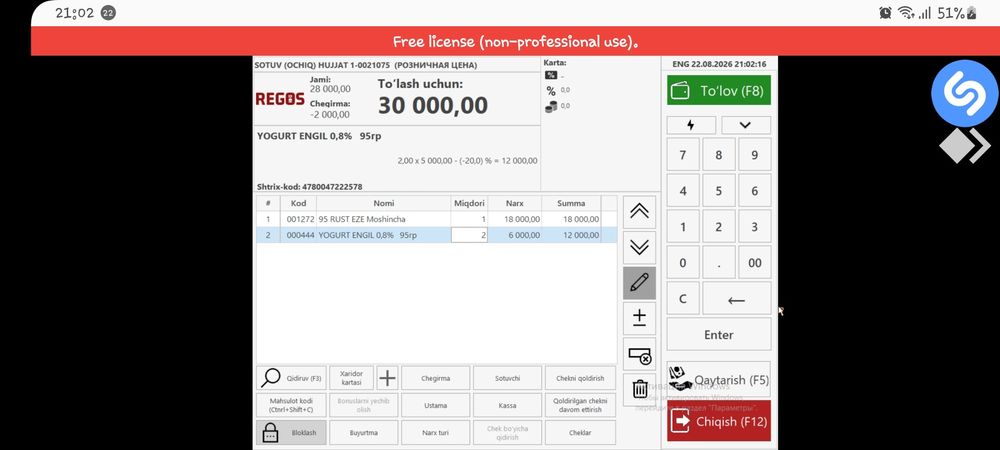Tap the remote desktop double-arrow overlay icon

(x=965, y=145)
